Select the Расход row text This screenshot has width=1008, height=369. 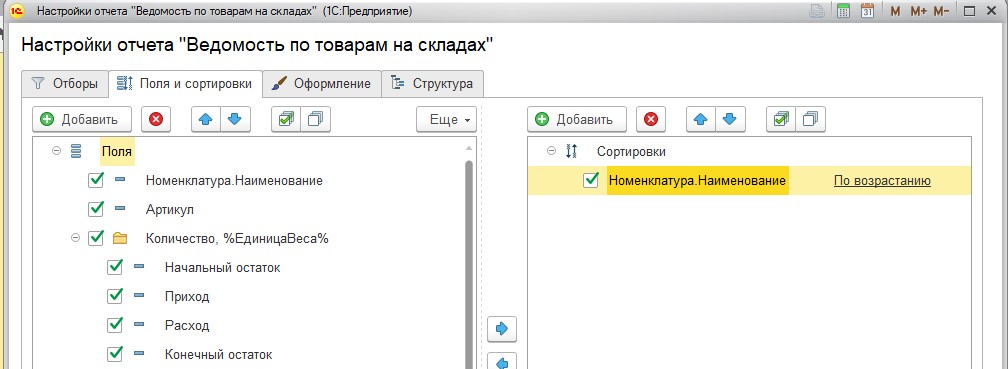pyautogui.click(x=187, y=325)
